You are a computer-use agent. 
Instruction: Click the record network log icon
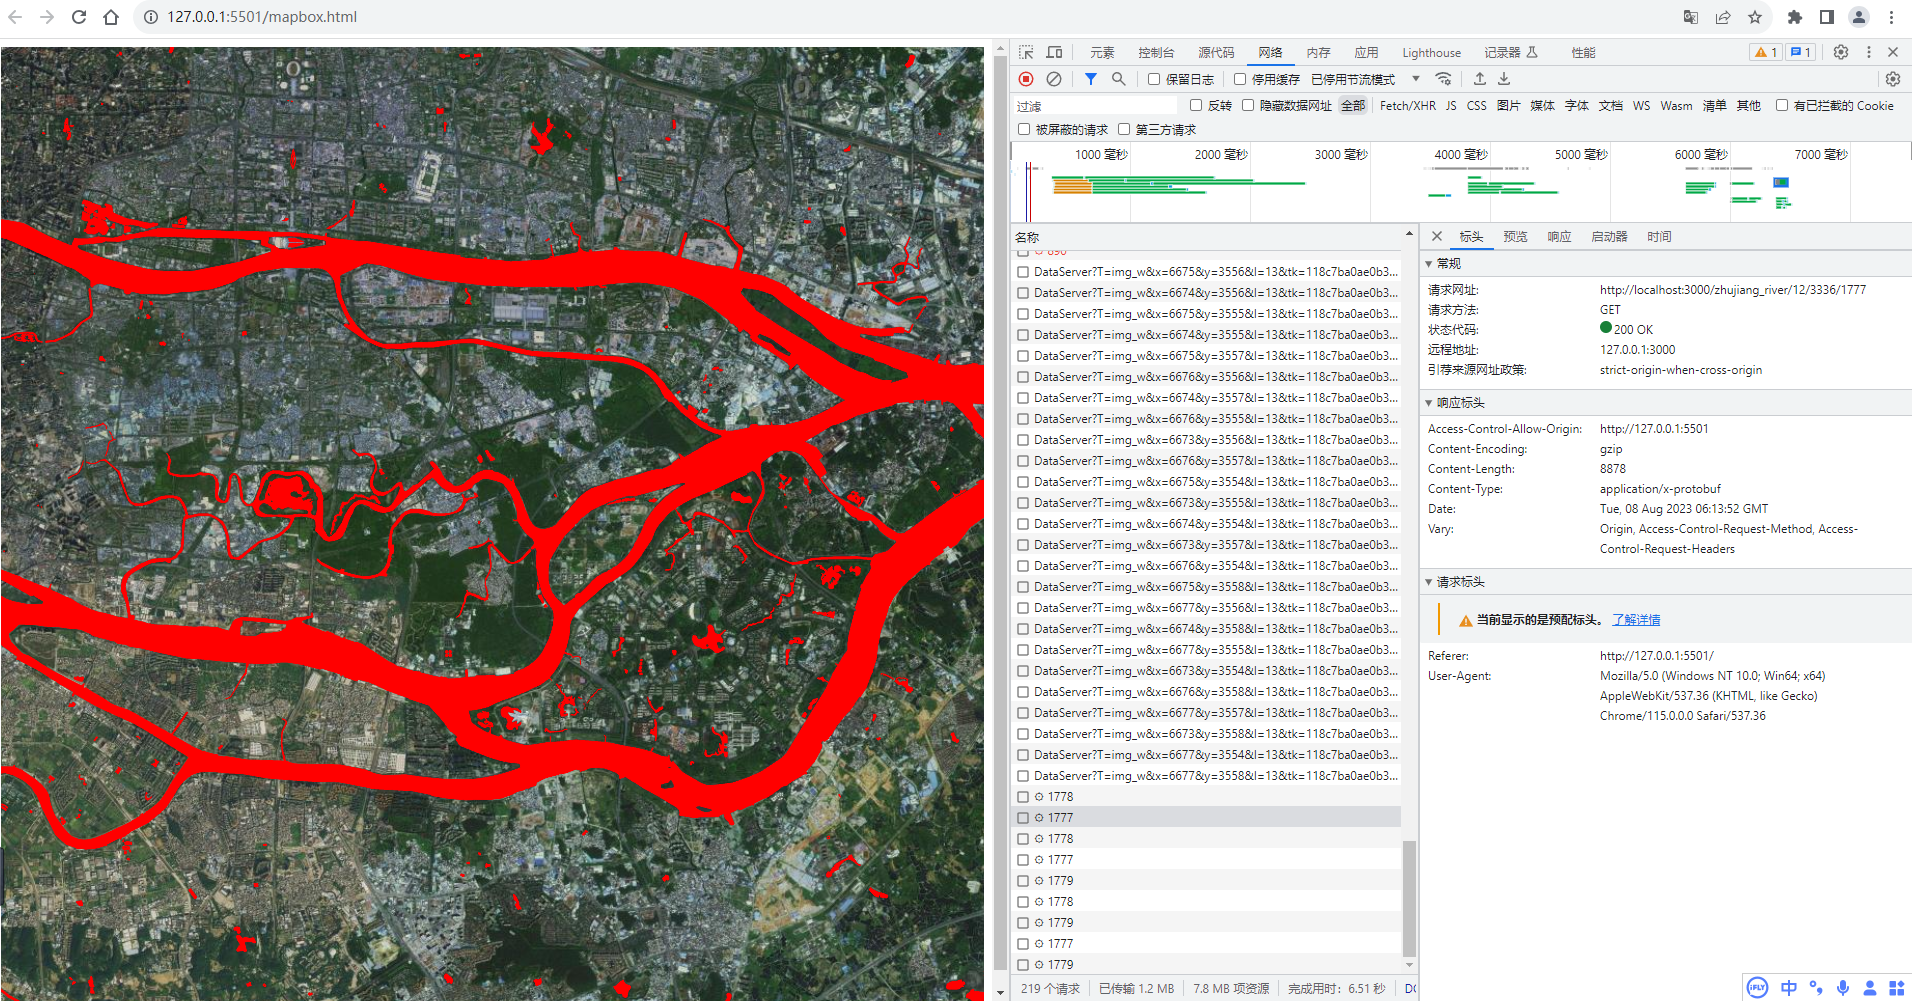pos(1026,79)
